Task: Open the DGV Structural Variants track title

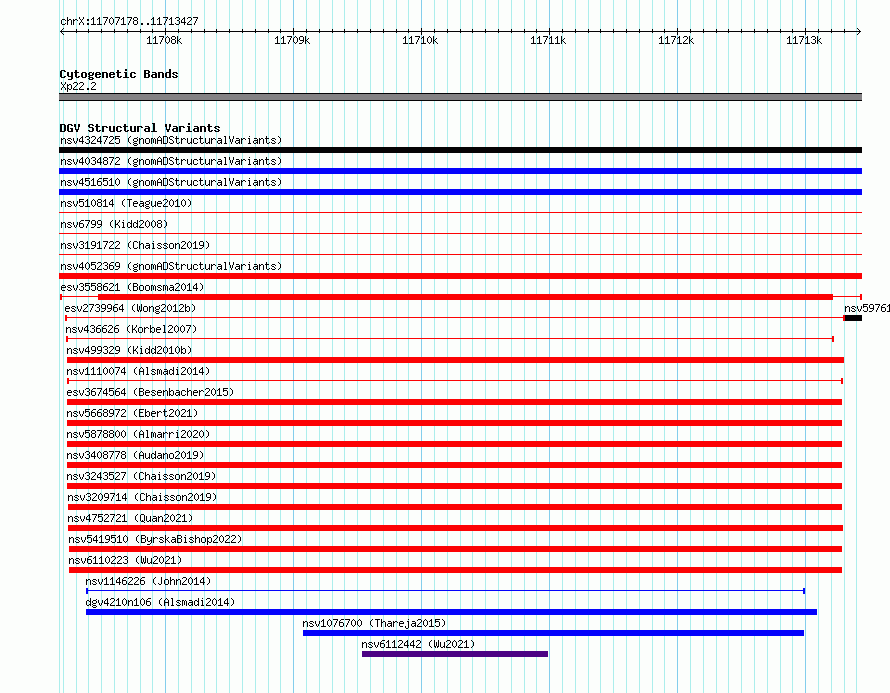Action: tap(140, 128)
